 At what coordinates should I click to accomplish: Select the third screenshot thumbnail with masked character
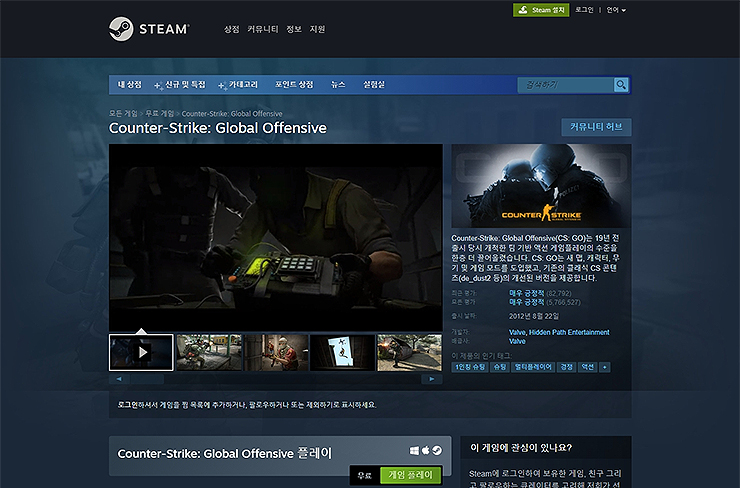click(276, 353)
